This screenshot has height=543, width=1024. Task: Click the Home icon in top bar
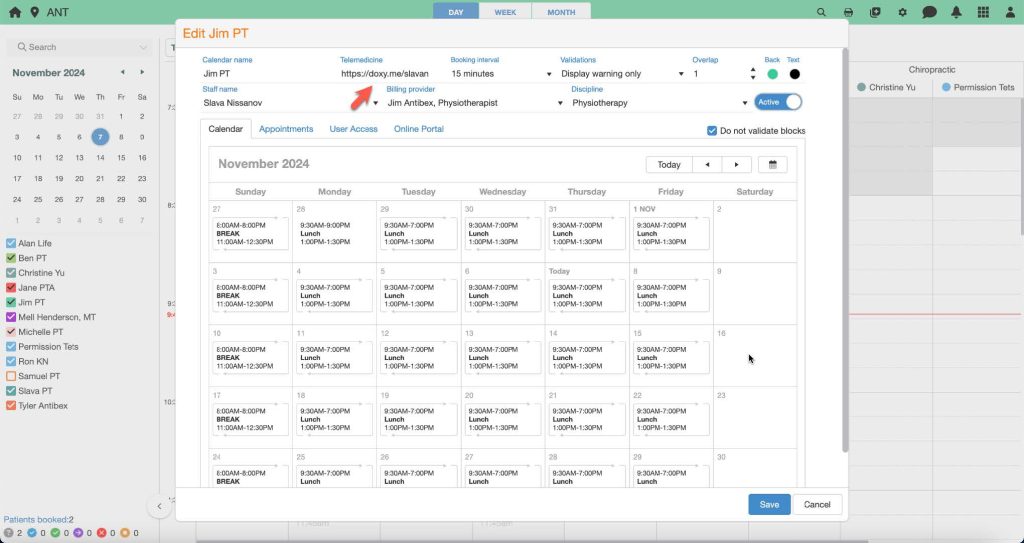(14, 12)
